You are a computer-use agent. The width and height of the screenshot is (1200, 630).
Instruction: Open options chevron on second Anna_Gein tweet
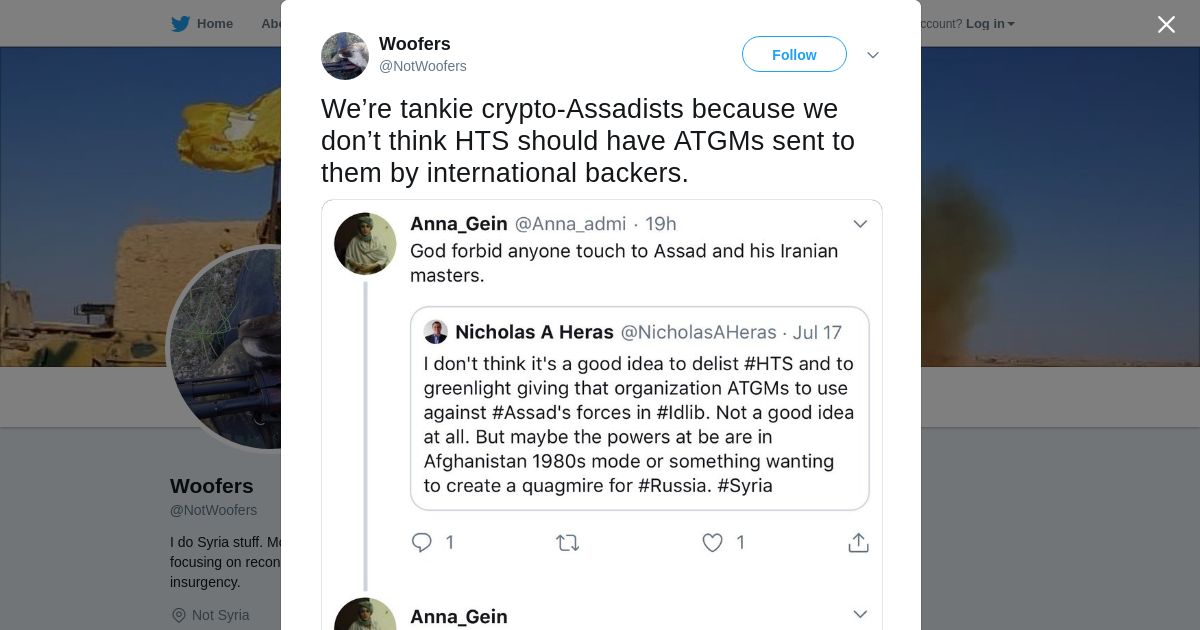(859, 614)
